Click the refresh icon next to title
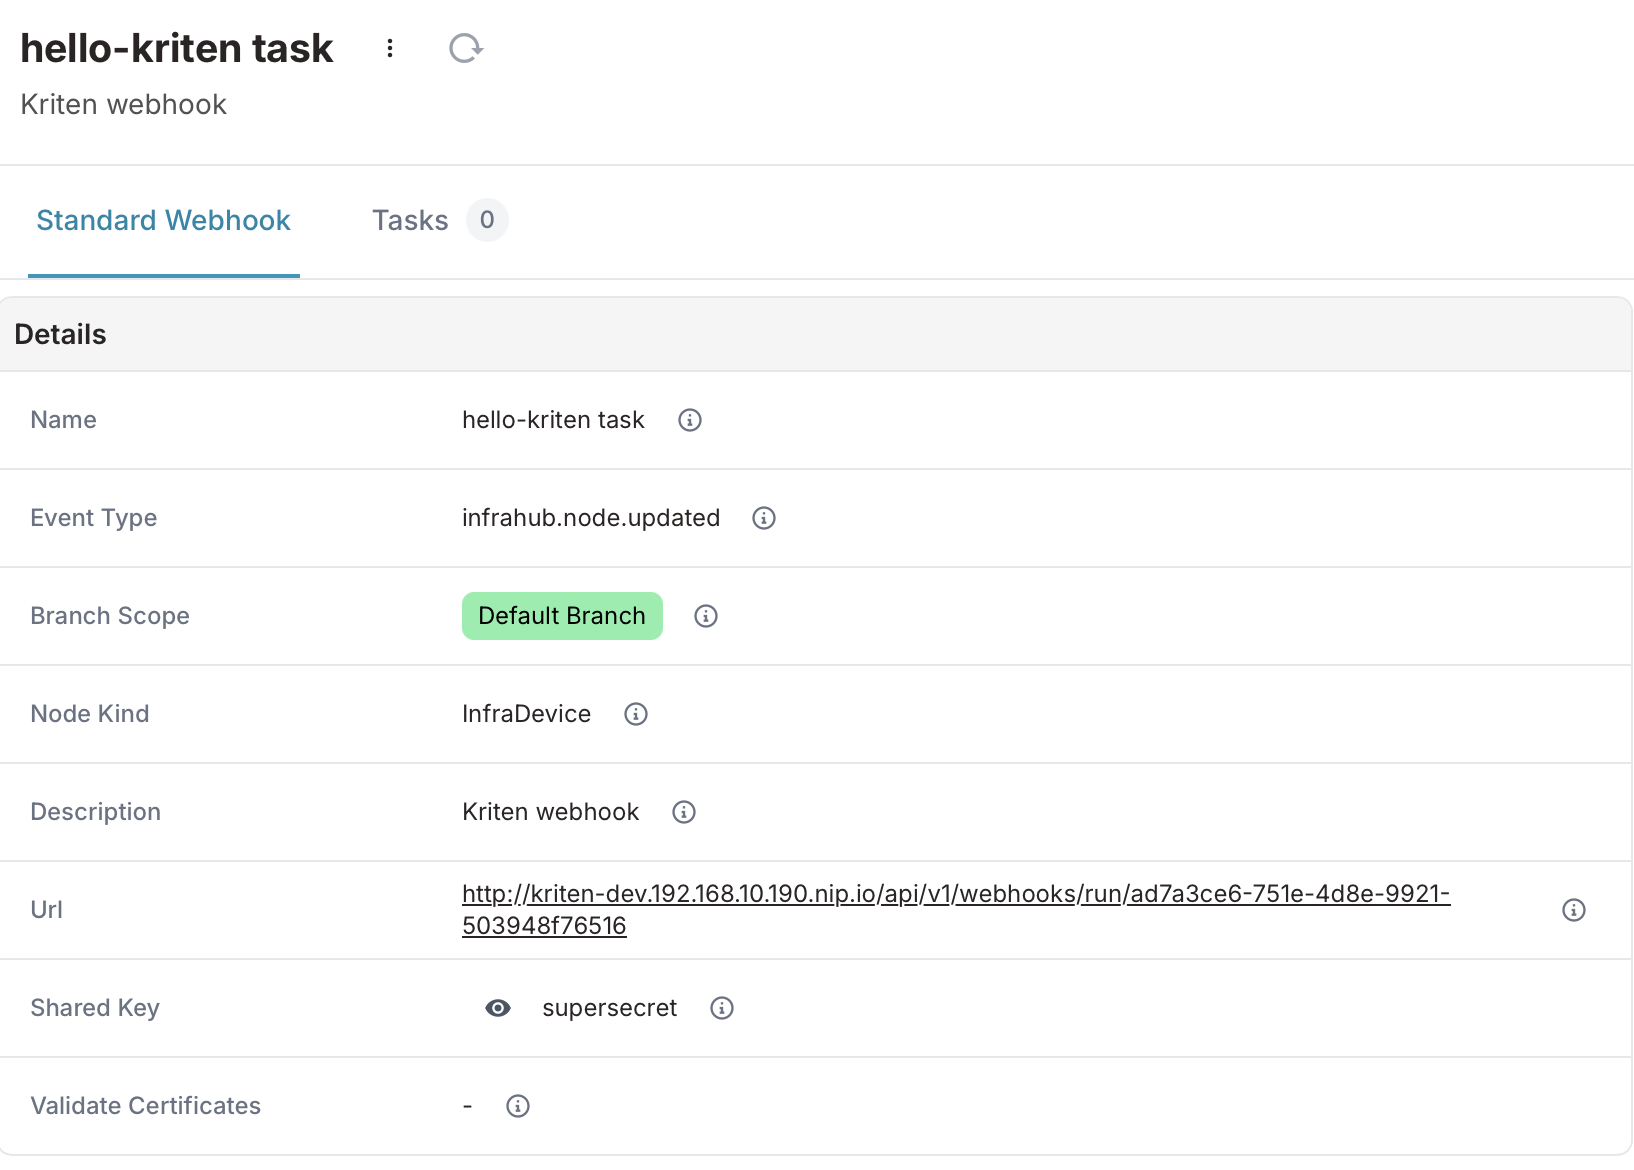The height and width of the screenshot is (1170, 1634). (465, 48)
